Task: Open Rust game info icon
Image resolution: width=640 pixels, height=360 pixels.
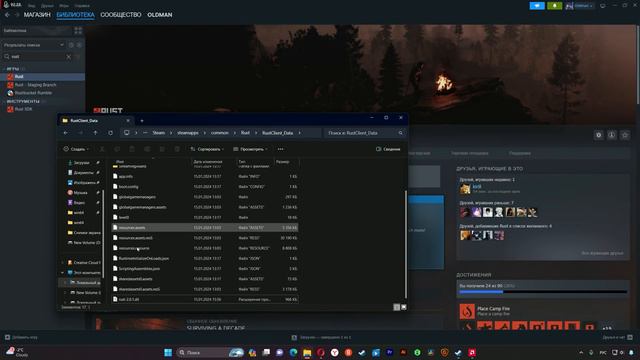Action: (611, 135)
